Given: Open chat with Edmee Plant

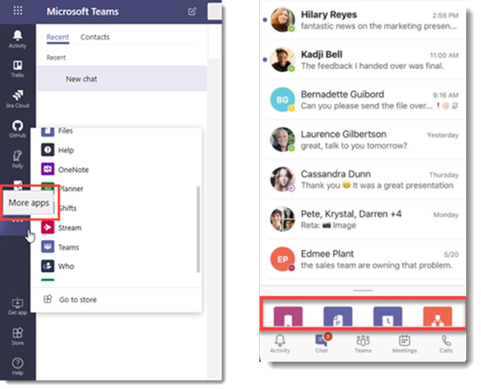Looking at the screenshot, I should click(x=363, y=259).
